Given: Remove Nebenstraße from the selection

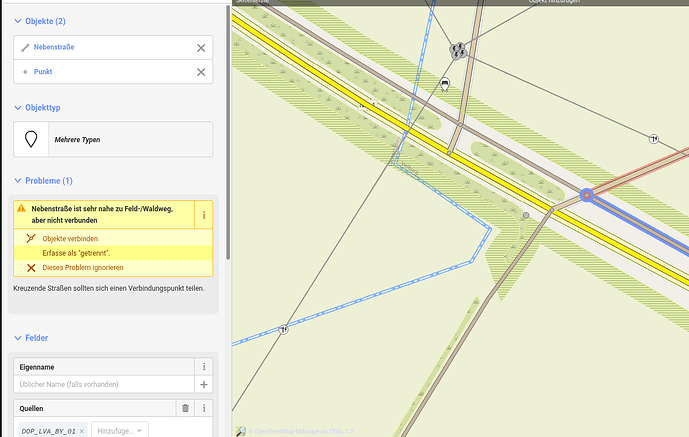Looking at the screenshot, I should [x=201, y=47].
